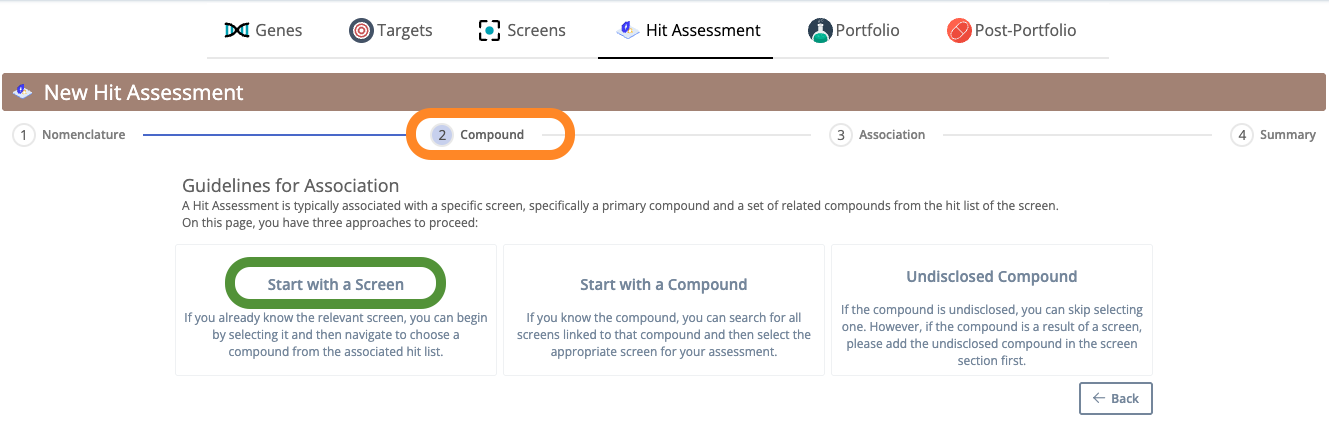Click the Screens scan icon
This screenshot has width=1329, height=422.
(490, 30)
